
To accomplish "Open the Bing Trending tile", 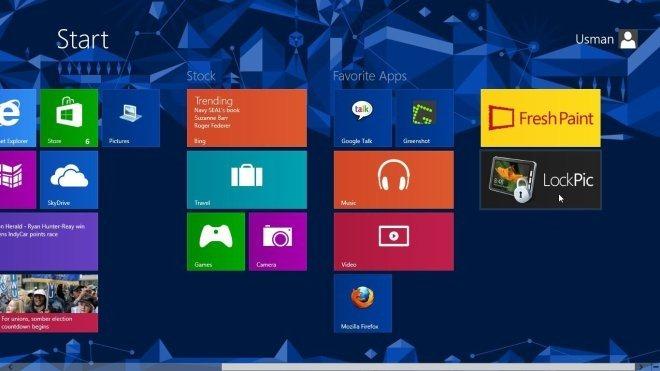I will (x=247, y=118).
